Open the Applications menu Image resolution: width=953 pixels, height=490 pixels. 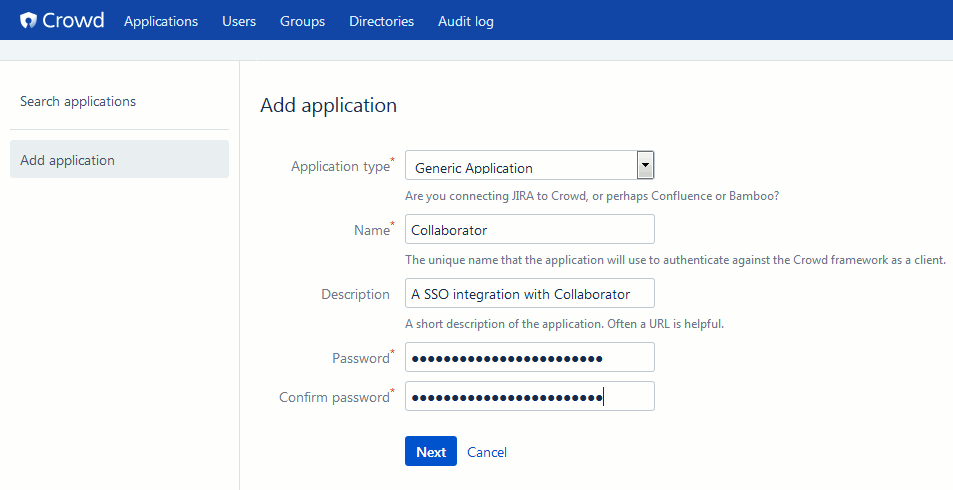[161, 21]
